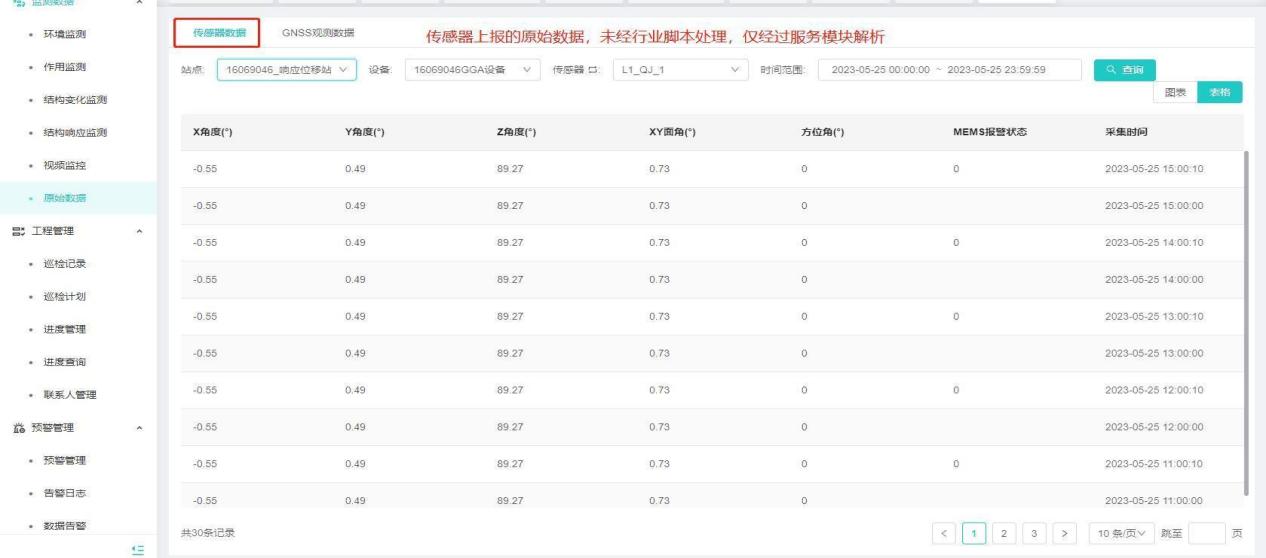Go to page 2 of results
Screen dimensions: 1266x558
[1012, 533]
